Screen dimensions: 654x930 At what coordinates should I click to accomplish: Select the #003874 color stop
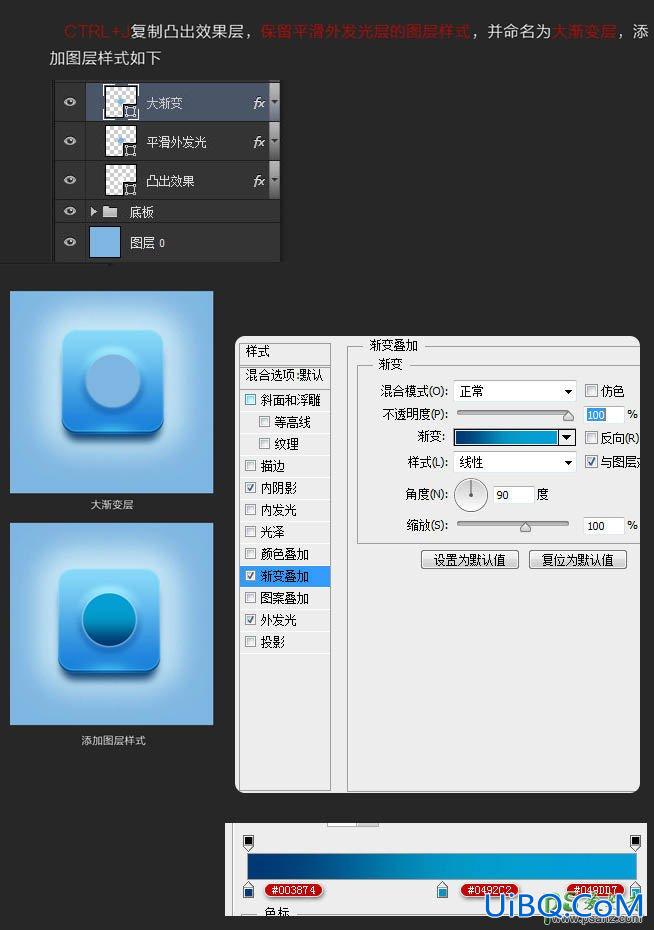[x=248, y=889]
